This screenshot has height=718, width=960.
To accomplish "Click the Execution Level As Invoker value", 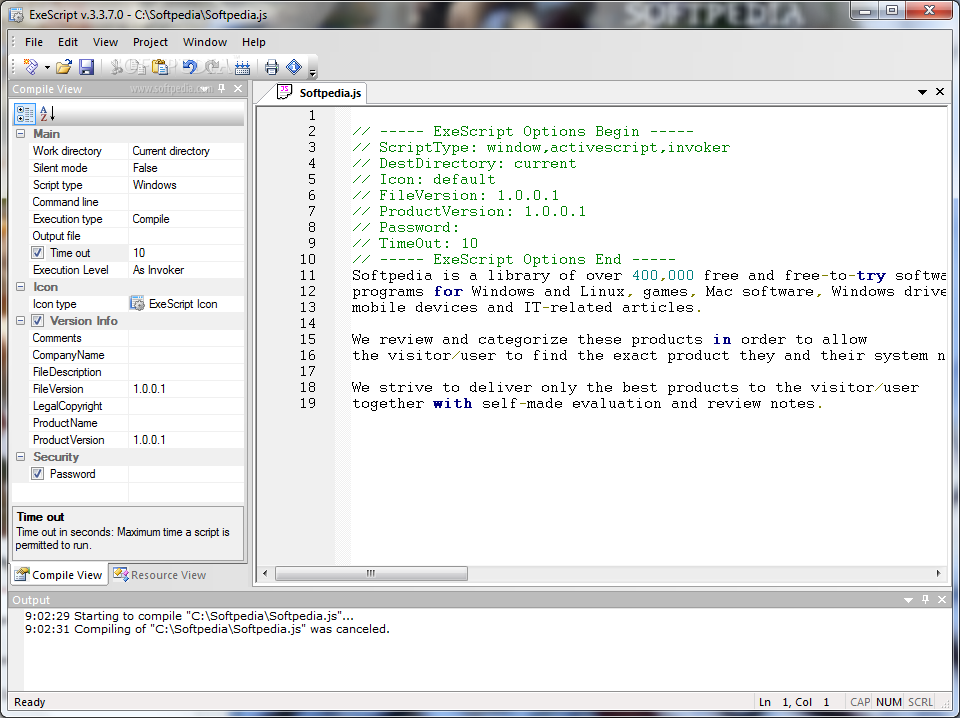I will click(186, 270).
